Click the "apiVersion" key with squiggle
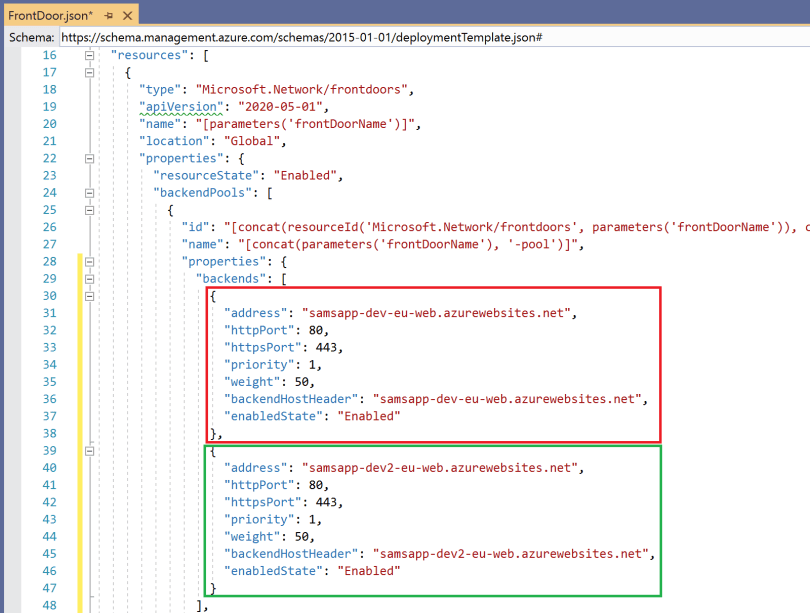 point(181,107)
